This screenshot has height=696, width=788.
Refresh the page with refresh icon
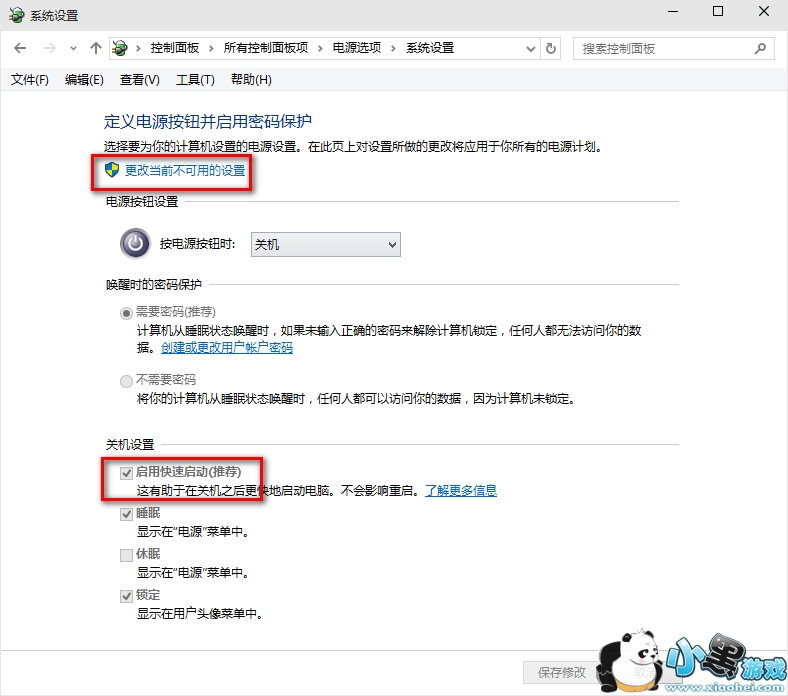point(551,49)
